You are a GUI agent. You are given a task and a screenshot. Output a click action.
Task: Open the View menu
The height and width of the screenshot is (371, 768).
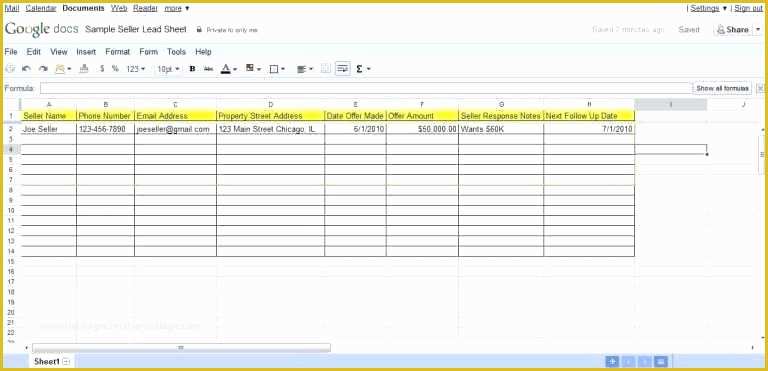pos(59,51)
